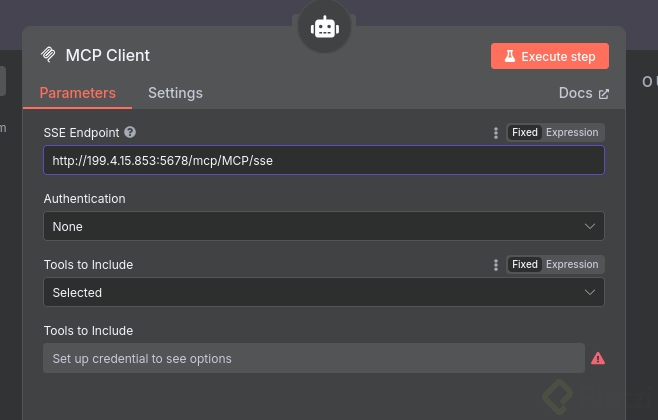Click the flask icon on Execute step

click(509, 56)
